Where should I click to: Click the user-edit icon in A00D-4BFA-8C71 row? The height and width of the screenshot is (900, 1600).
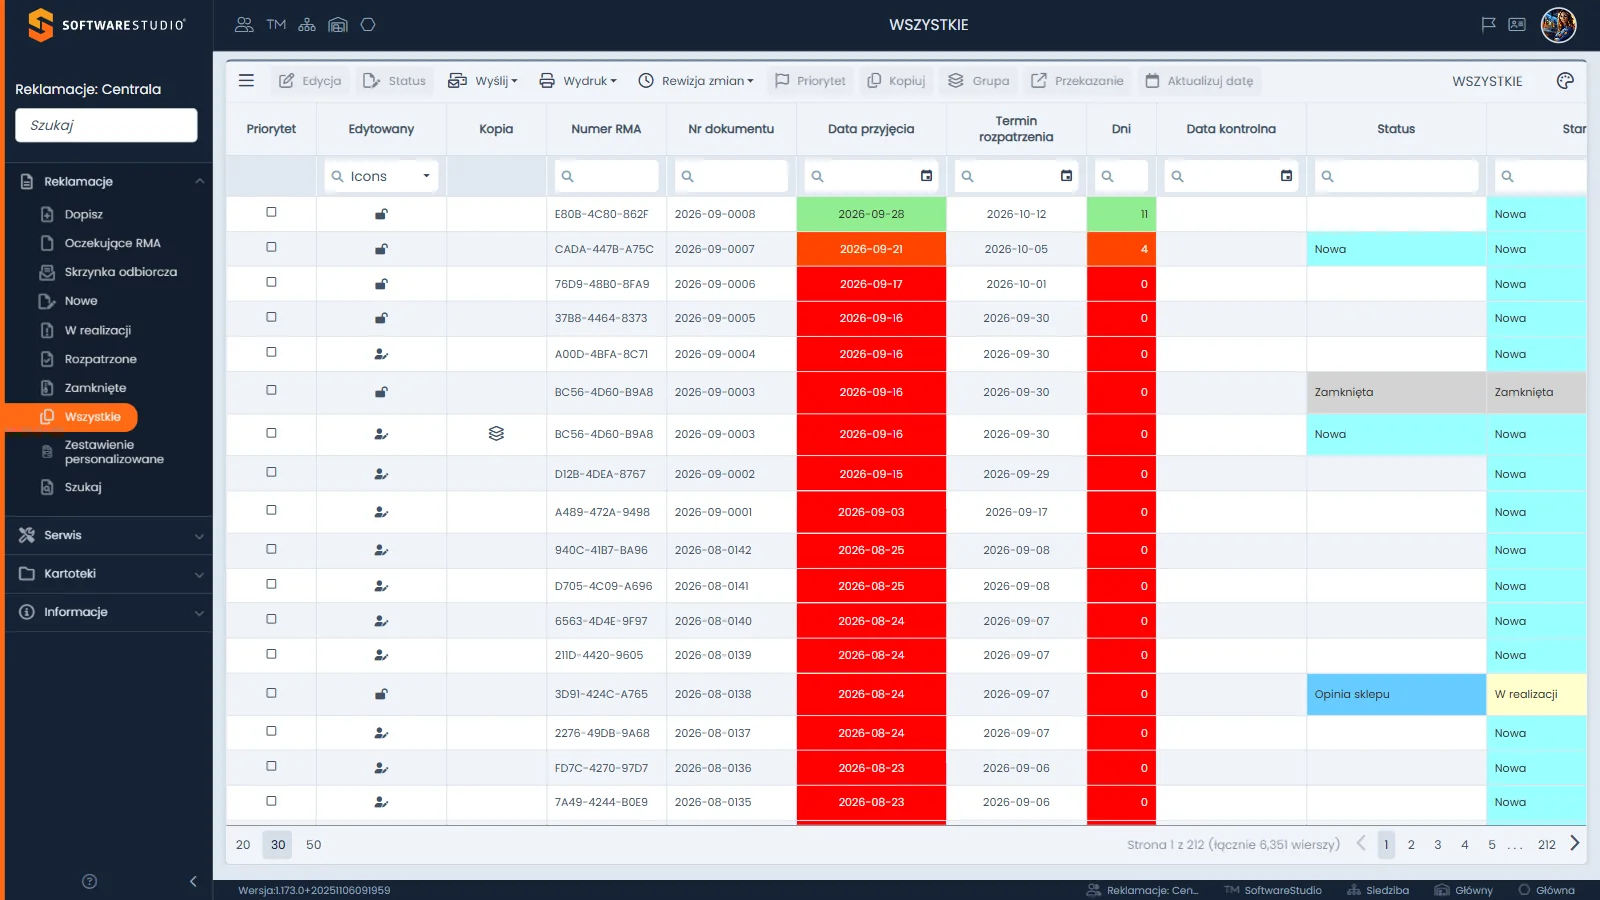point(381,354)
